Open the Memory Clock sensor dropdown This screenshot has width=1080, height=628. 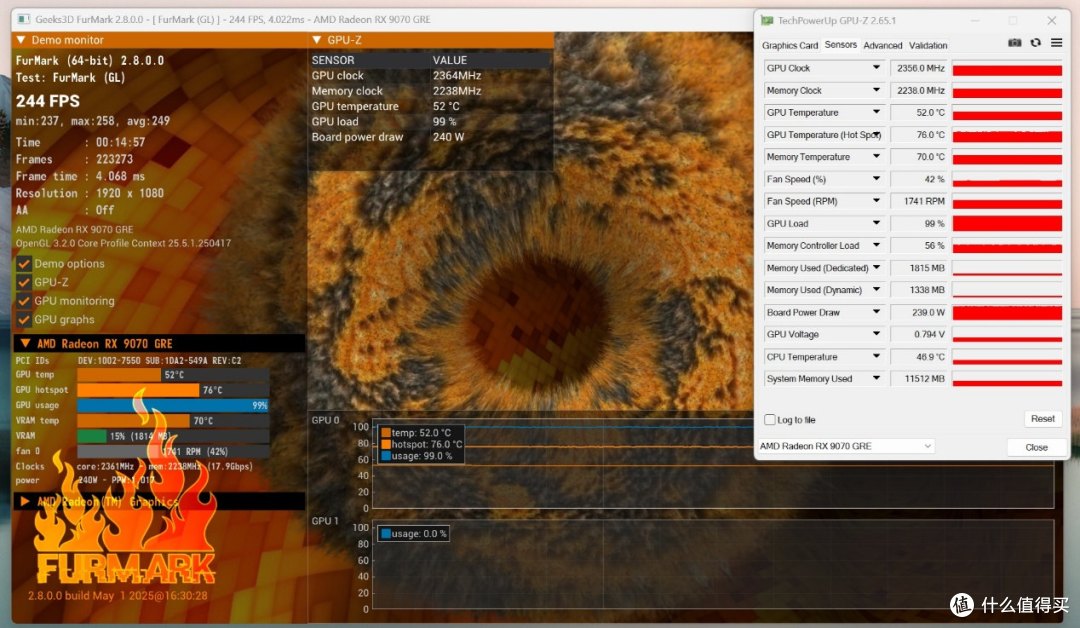(x=876, y=90)
